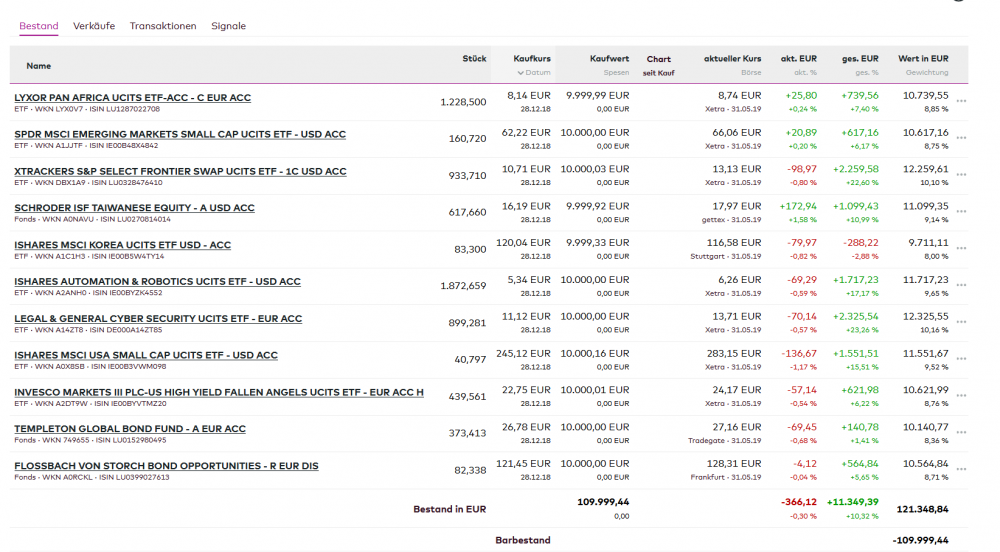Viewport: 1000px width, 552px height.
Task: Click the Name column header
Action: [x=38, y=66]
